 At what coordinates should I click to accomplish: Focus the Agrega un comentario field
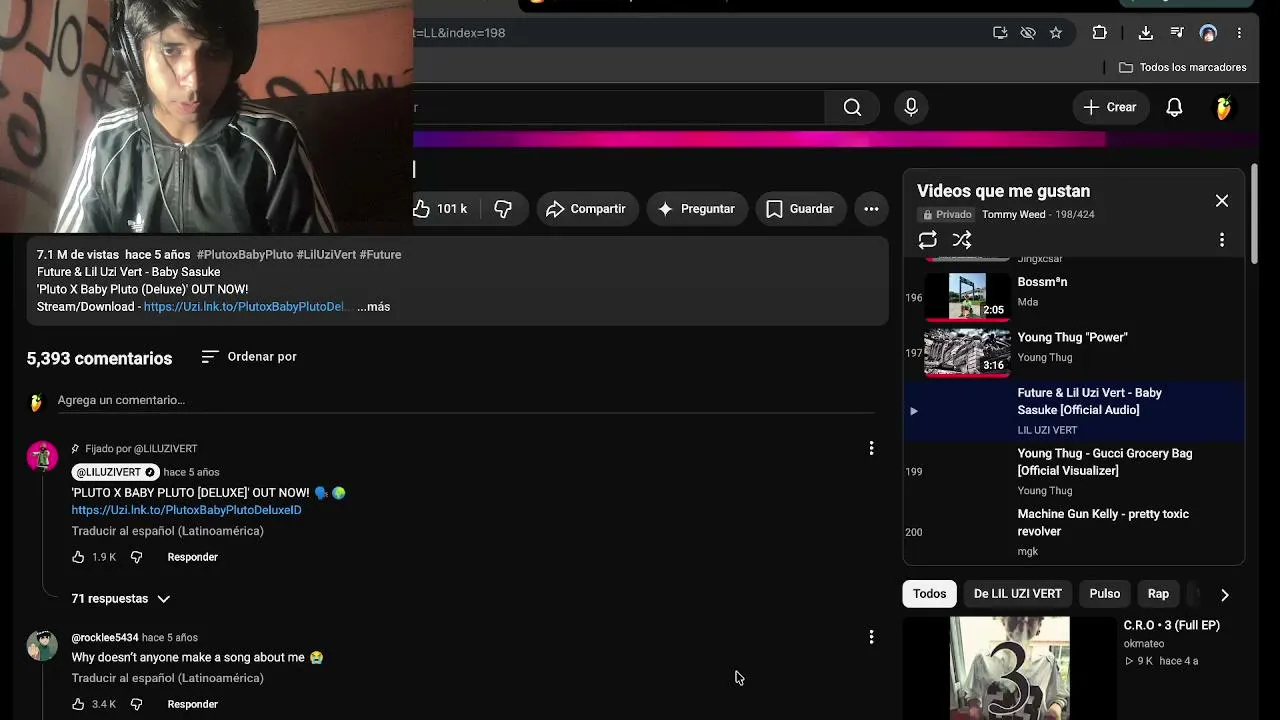pyautogui.click(x=466, y=400)
